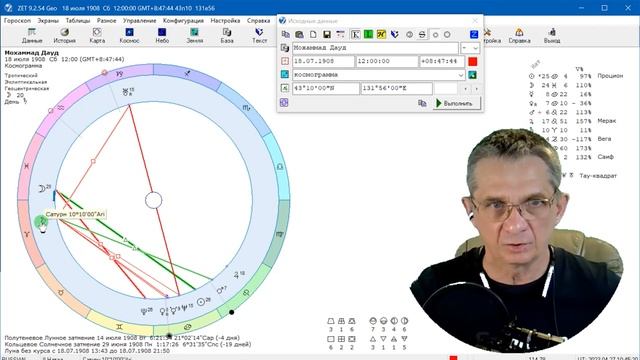Open the Экраны menu
Image resolution: width=640 pixels, height=360 pixels.
coord(48,20)
